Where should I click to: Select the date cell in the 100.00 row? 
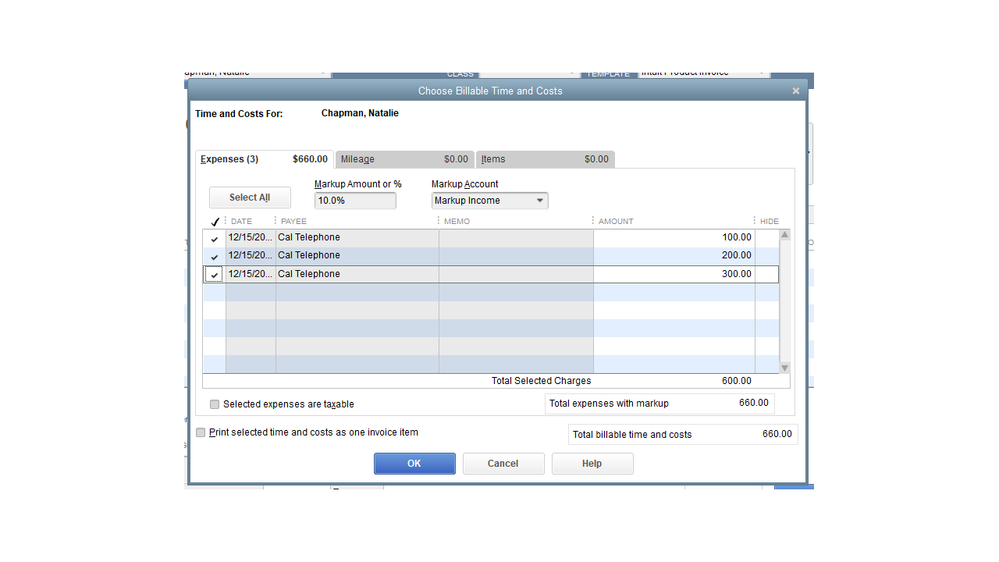pyautogui.click(x=250, y=238)
